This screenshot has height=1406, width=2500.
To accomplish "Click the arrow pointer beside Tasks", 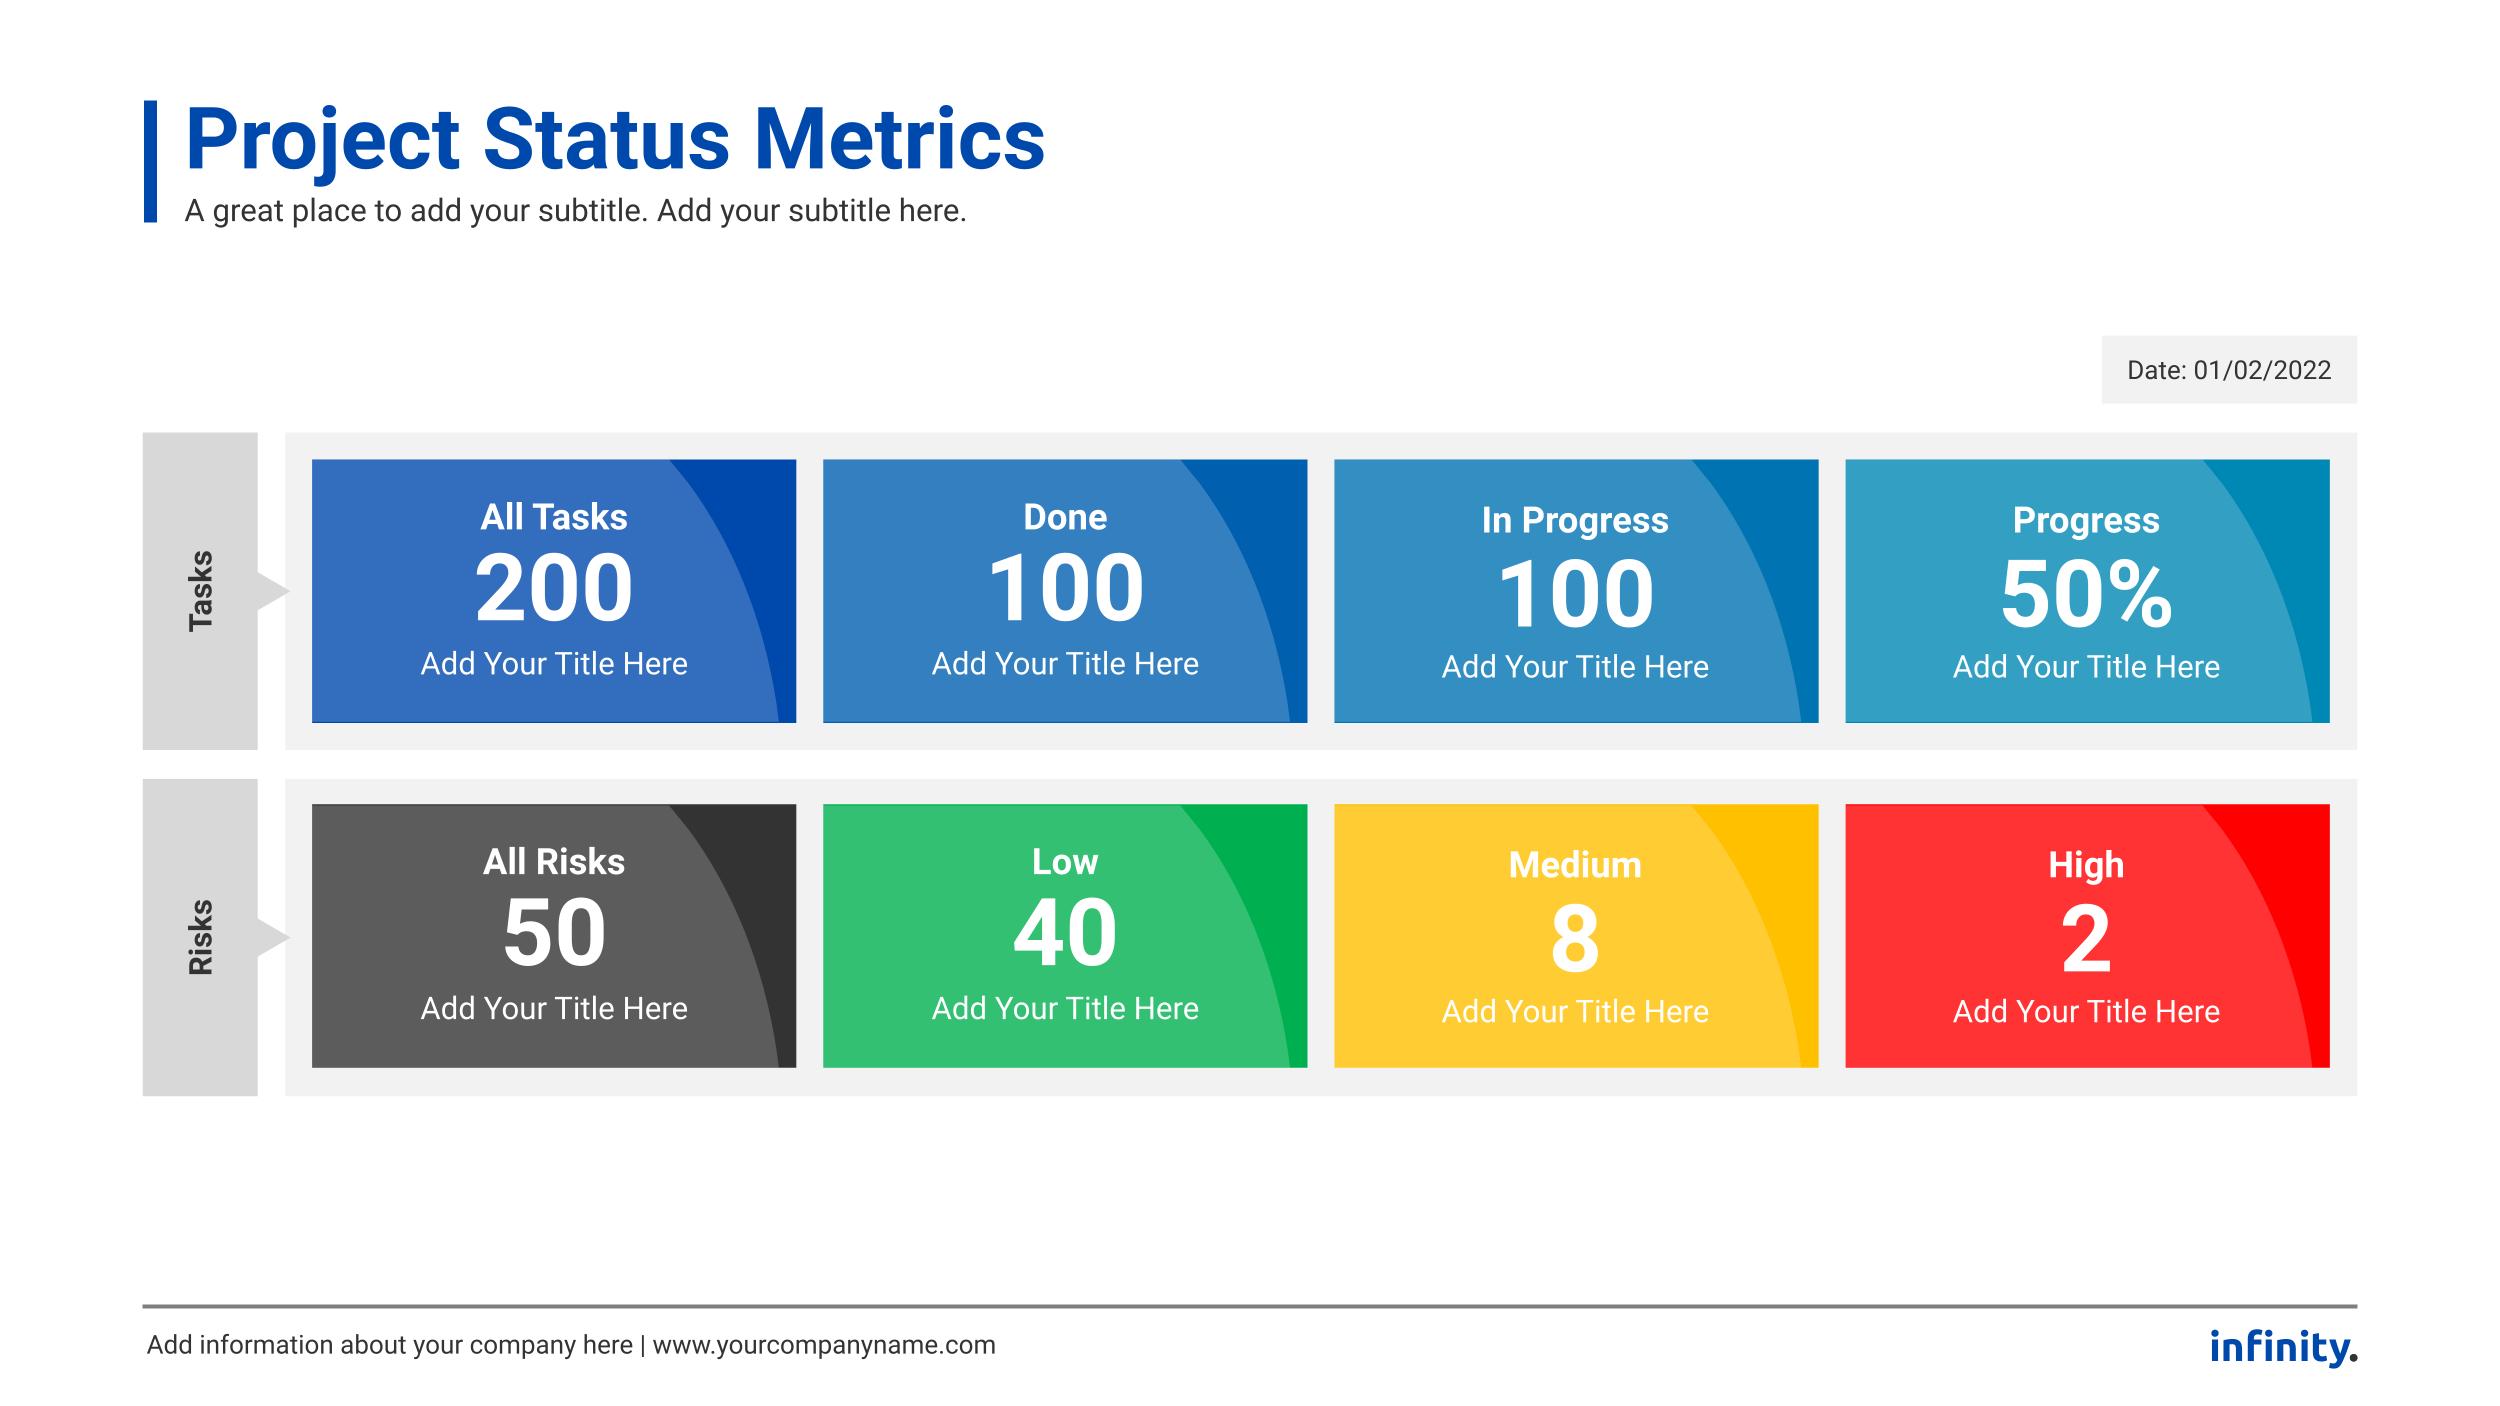I will 272,590.
